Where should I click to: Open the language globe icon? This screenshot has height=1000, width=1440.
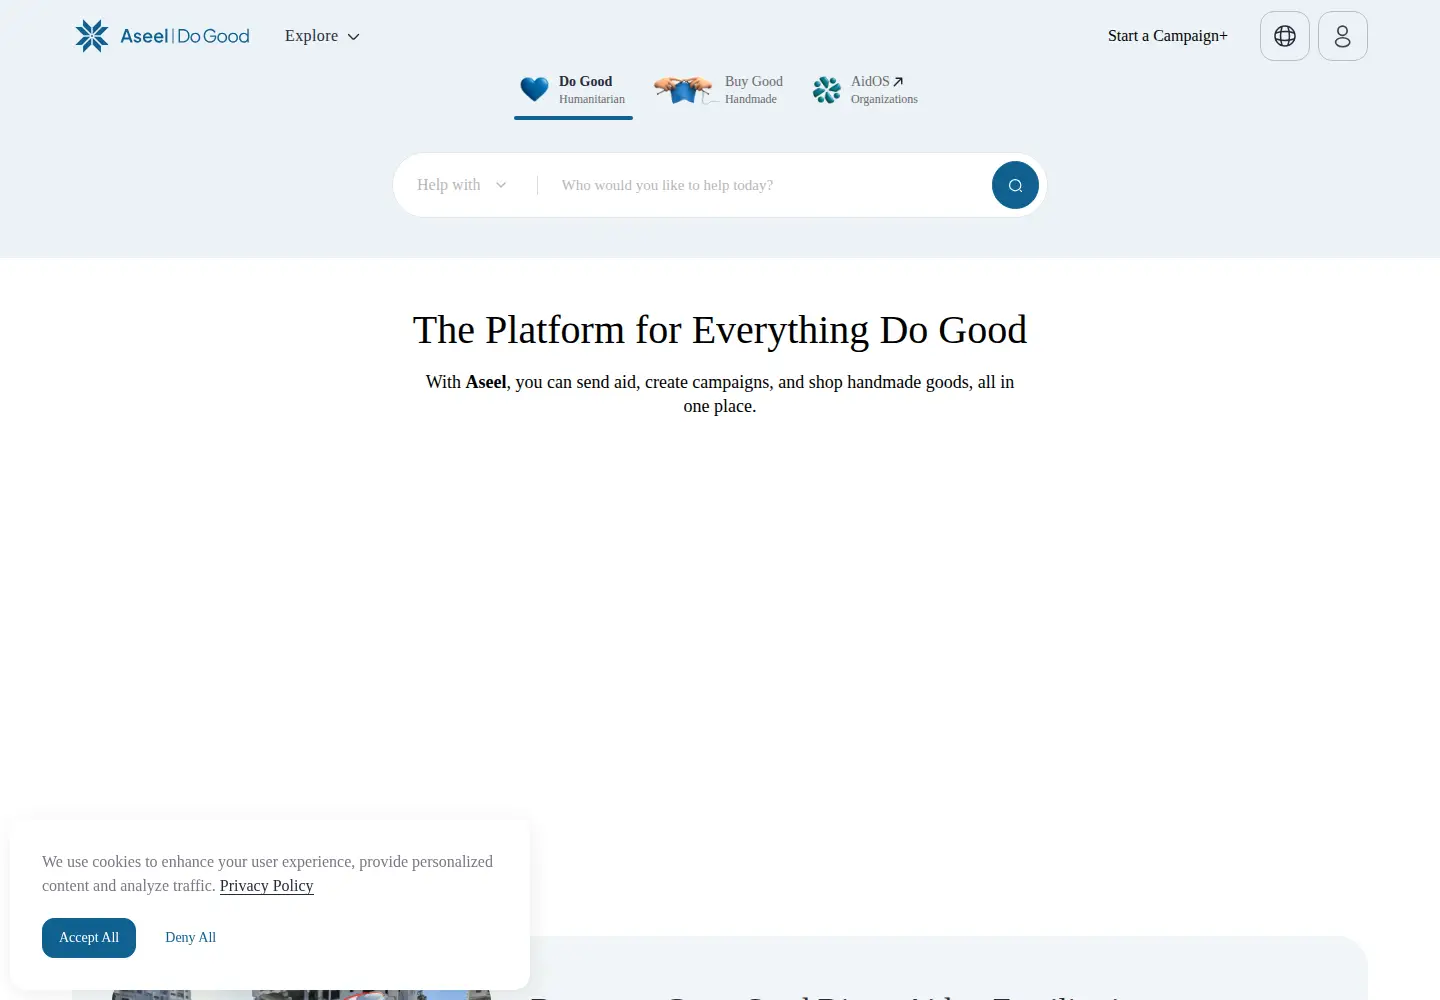(x=1285, y=36)
